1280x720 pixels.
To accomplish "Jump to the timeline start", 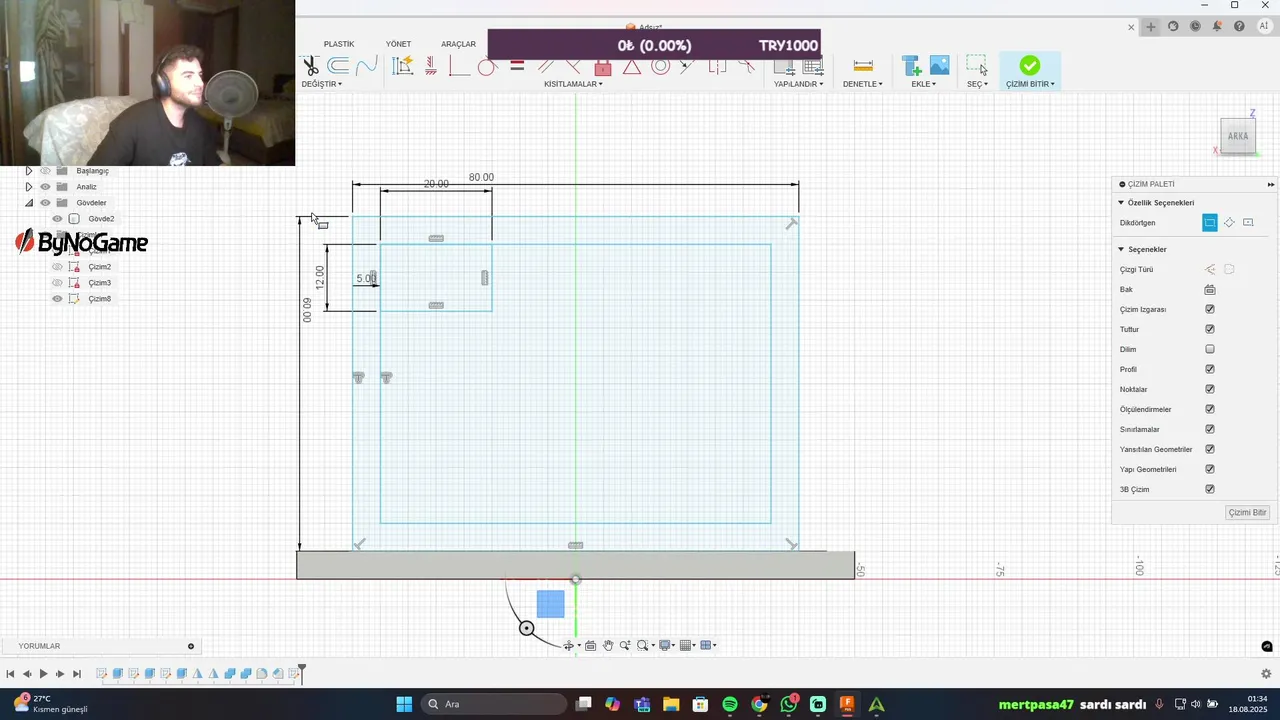I will (10, 674).
